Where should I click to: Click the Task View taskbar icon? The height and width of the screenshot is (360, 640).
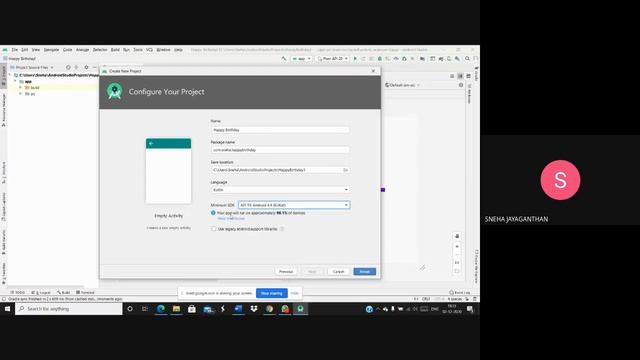pos(144,309)
